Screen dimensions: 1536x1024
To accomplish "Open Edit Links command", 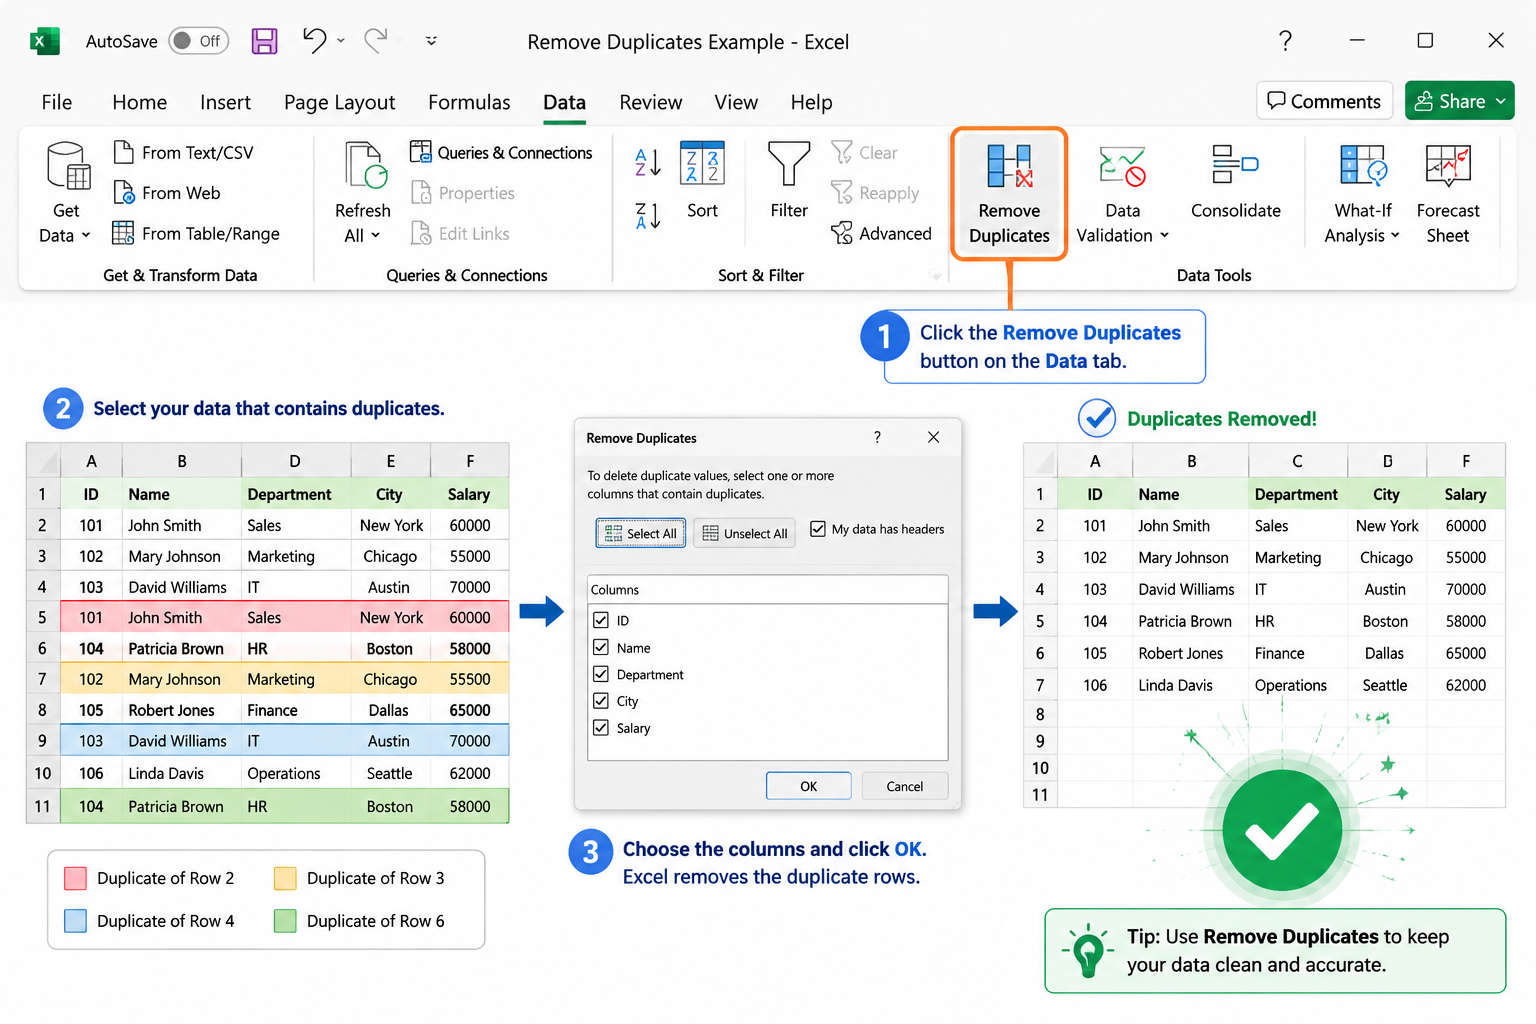I will coord(460,233).
